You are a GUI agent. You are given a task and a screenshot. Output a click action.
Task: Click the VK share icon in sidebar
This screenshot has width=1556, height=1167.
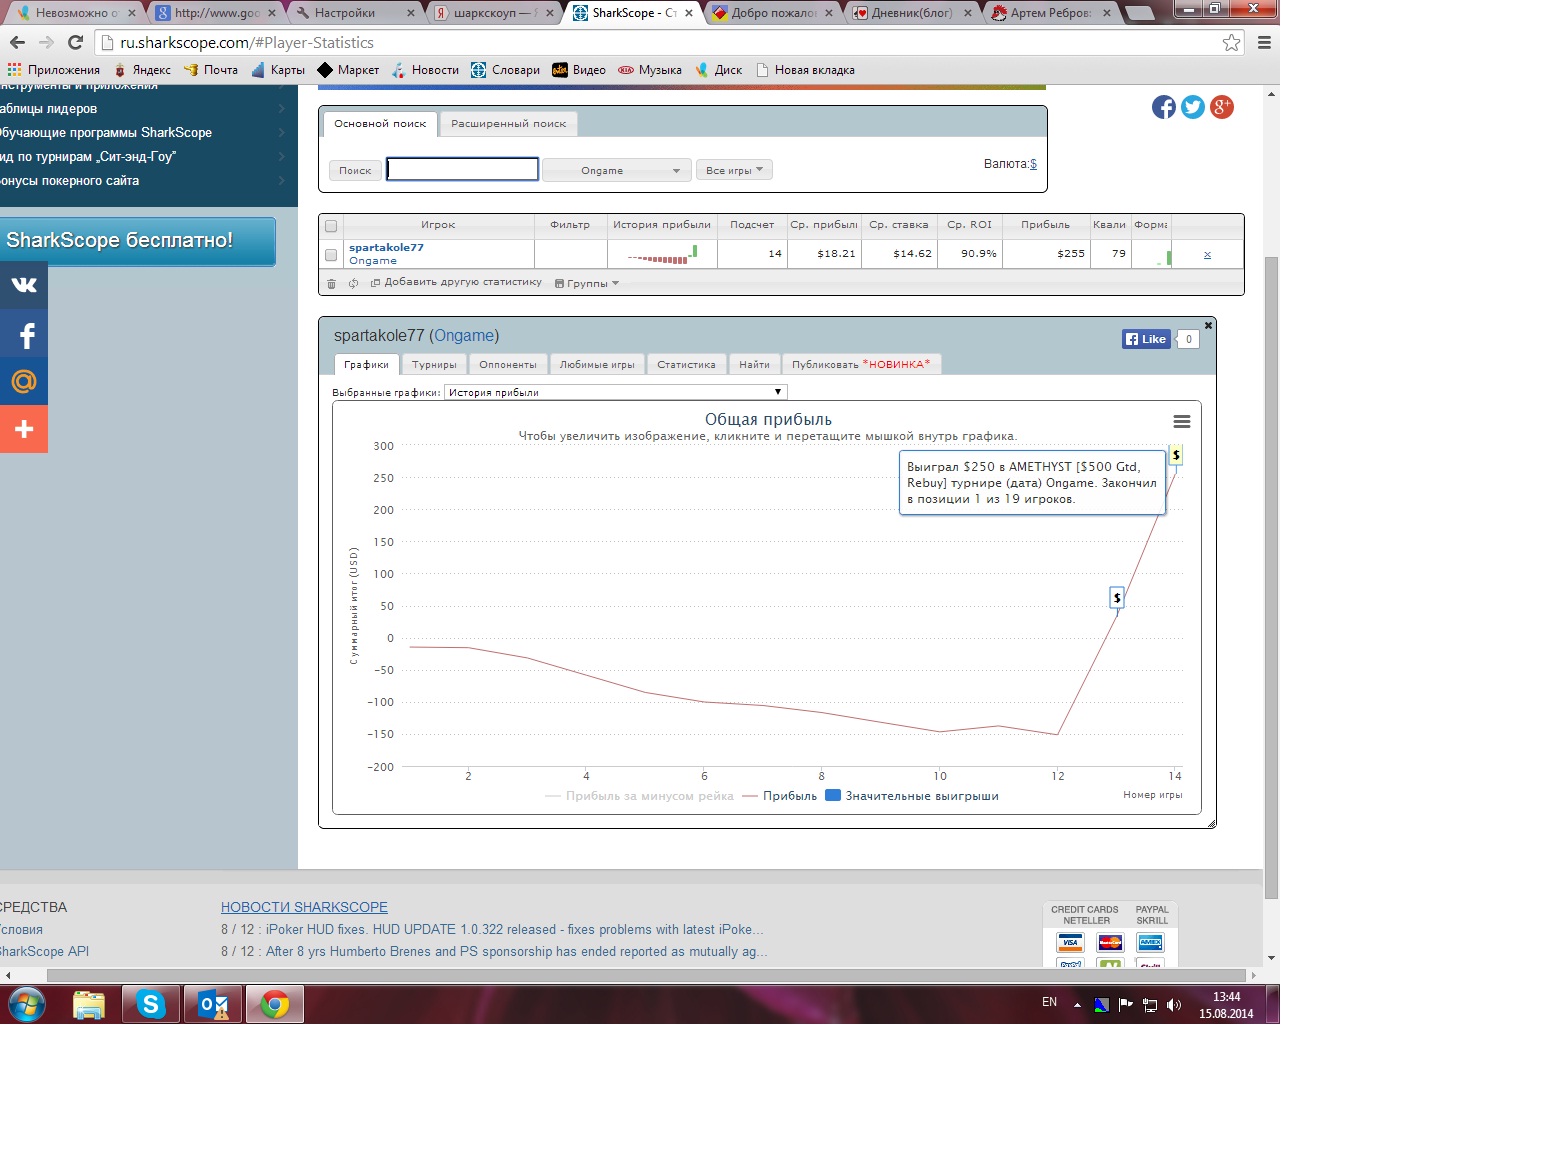pos(24,285)
